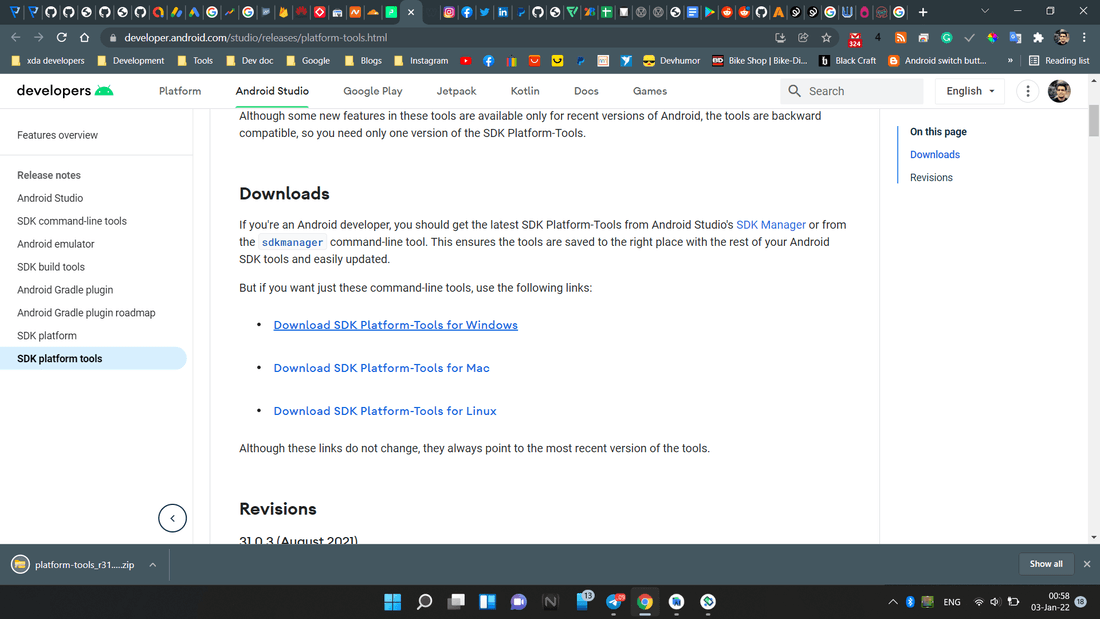Open a new browser tab
Screen dimensions: 1100x619
[923, 12]
